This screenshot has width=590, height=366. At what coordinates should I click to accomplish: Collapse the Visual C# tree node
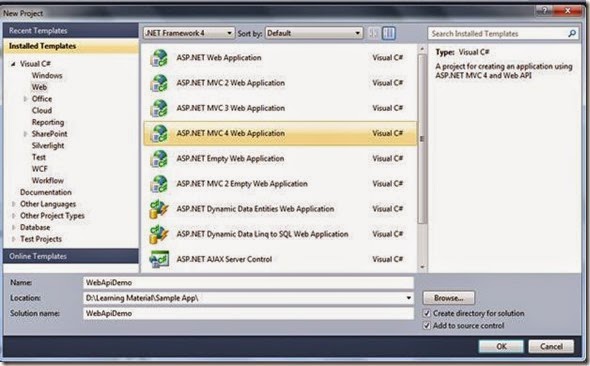(x=13, y=64)
